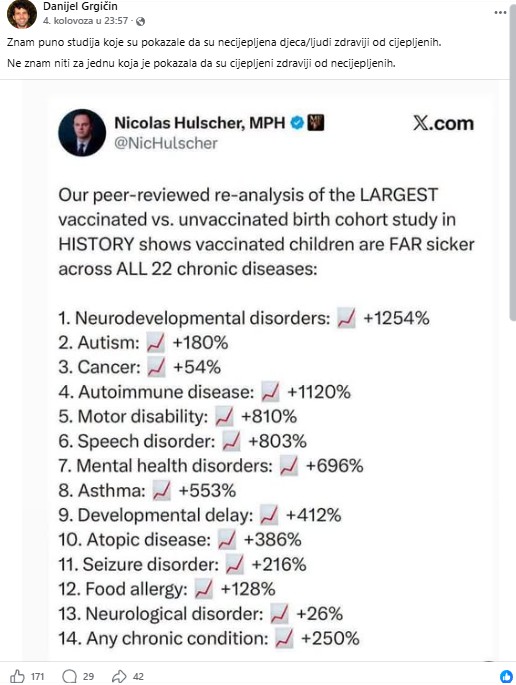The height and width of the screenshot is (685, 516).
Task: Open the shared tweet image at Autism line
Action: (143, 342)
